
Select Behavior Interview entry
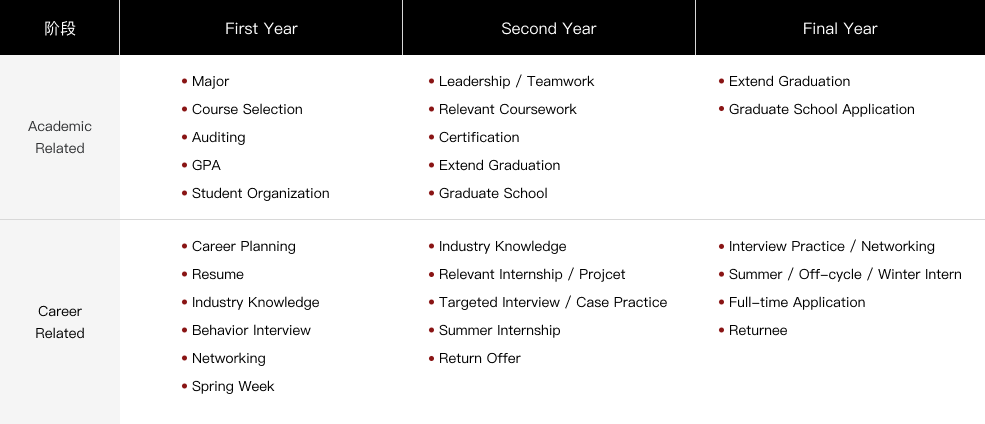251,330
